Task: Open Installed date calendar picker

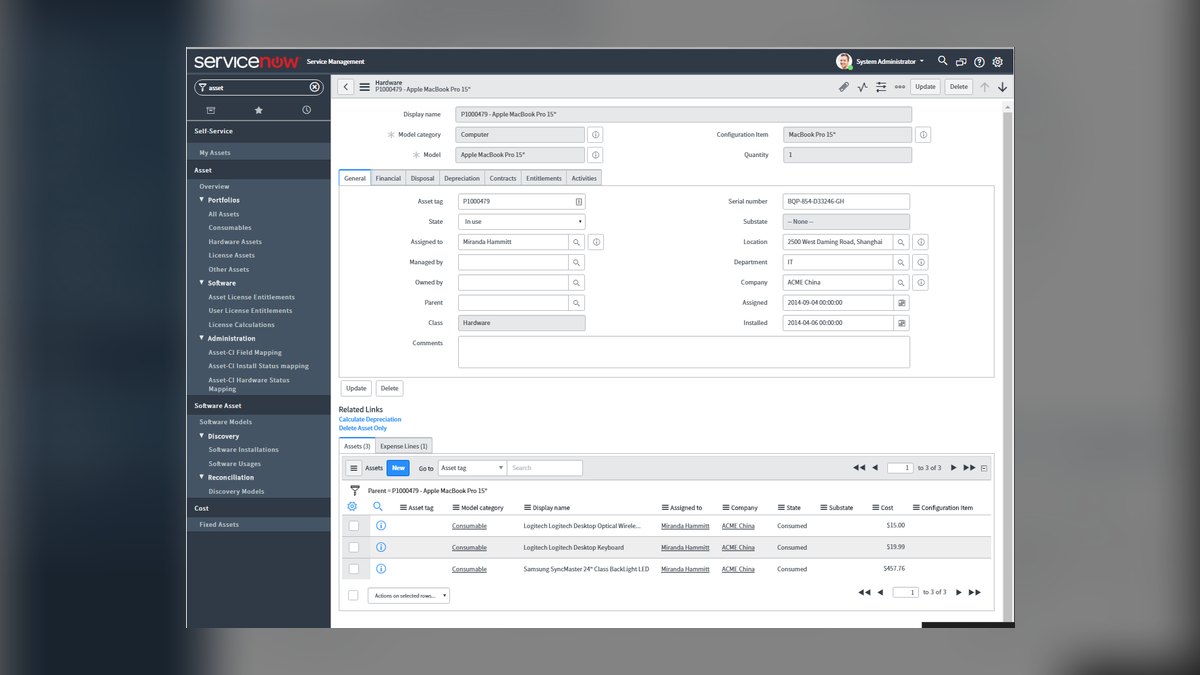Action: pyautogui.click(x=901, y=323)
